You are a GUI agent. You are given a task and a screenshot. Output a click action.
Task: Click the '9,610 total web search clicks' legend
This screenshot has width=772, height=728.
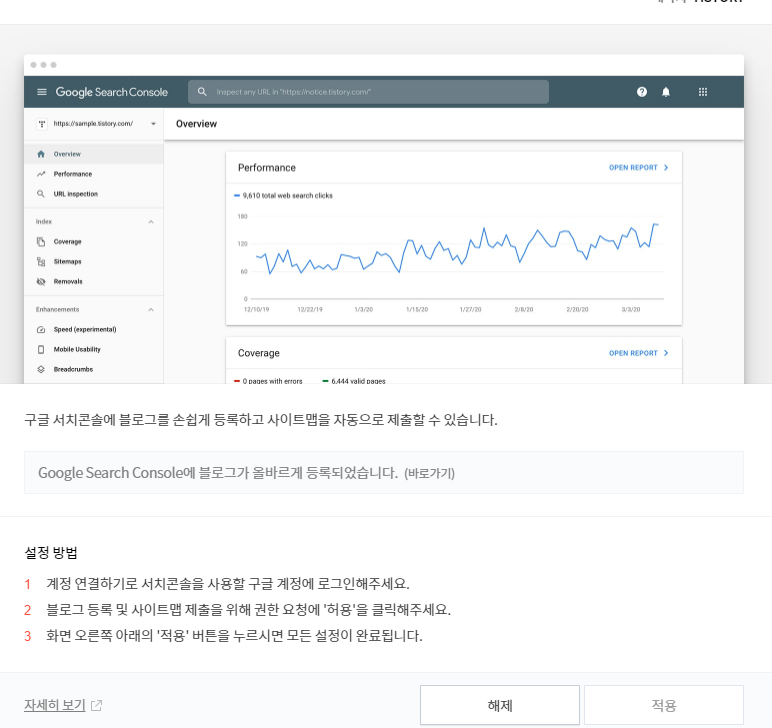[x=284, y=196]
